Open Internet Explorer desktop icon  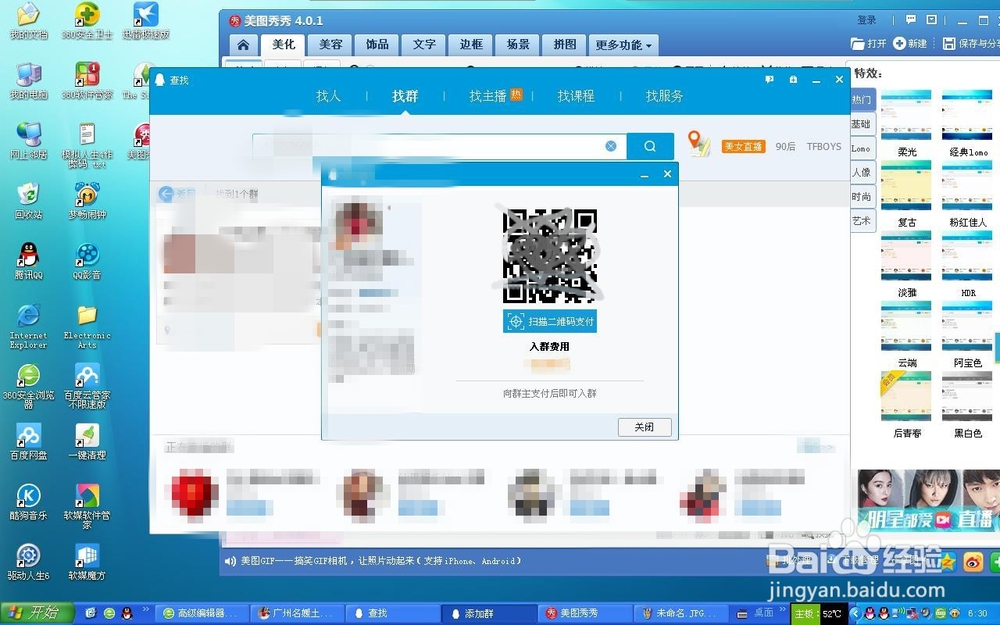pyautogui.click(x=29, y=326)
